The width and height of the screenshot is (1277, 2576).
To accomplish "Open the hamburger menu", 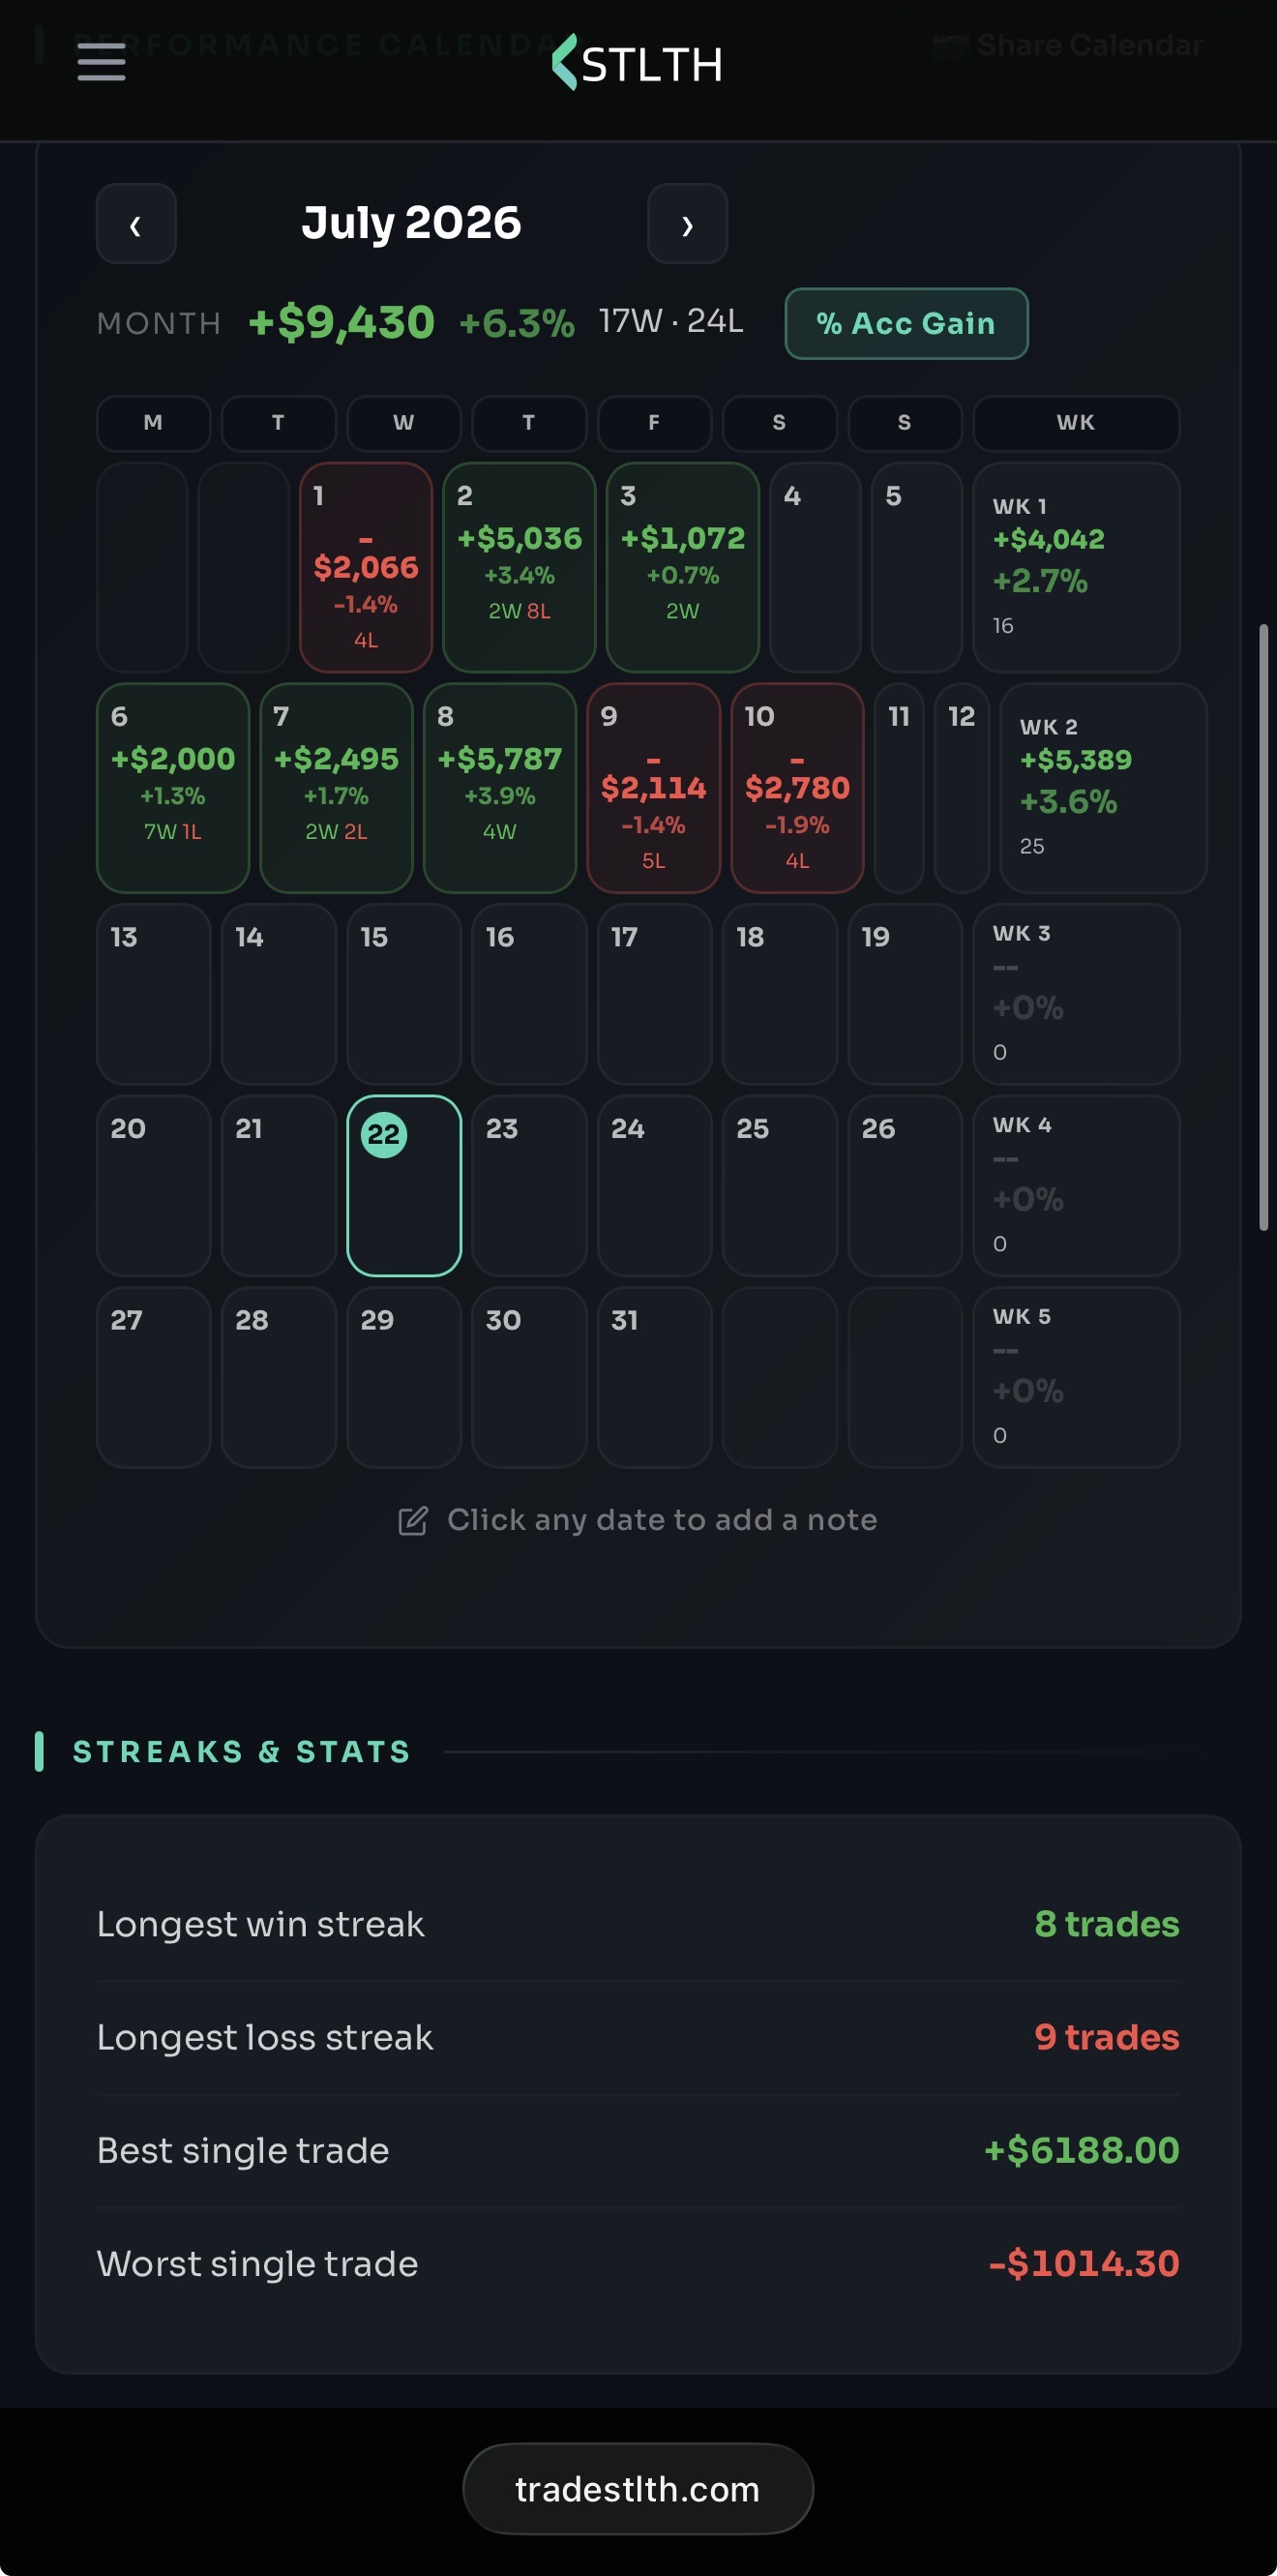I will tap(101, 62).
